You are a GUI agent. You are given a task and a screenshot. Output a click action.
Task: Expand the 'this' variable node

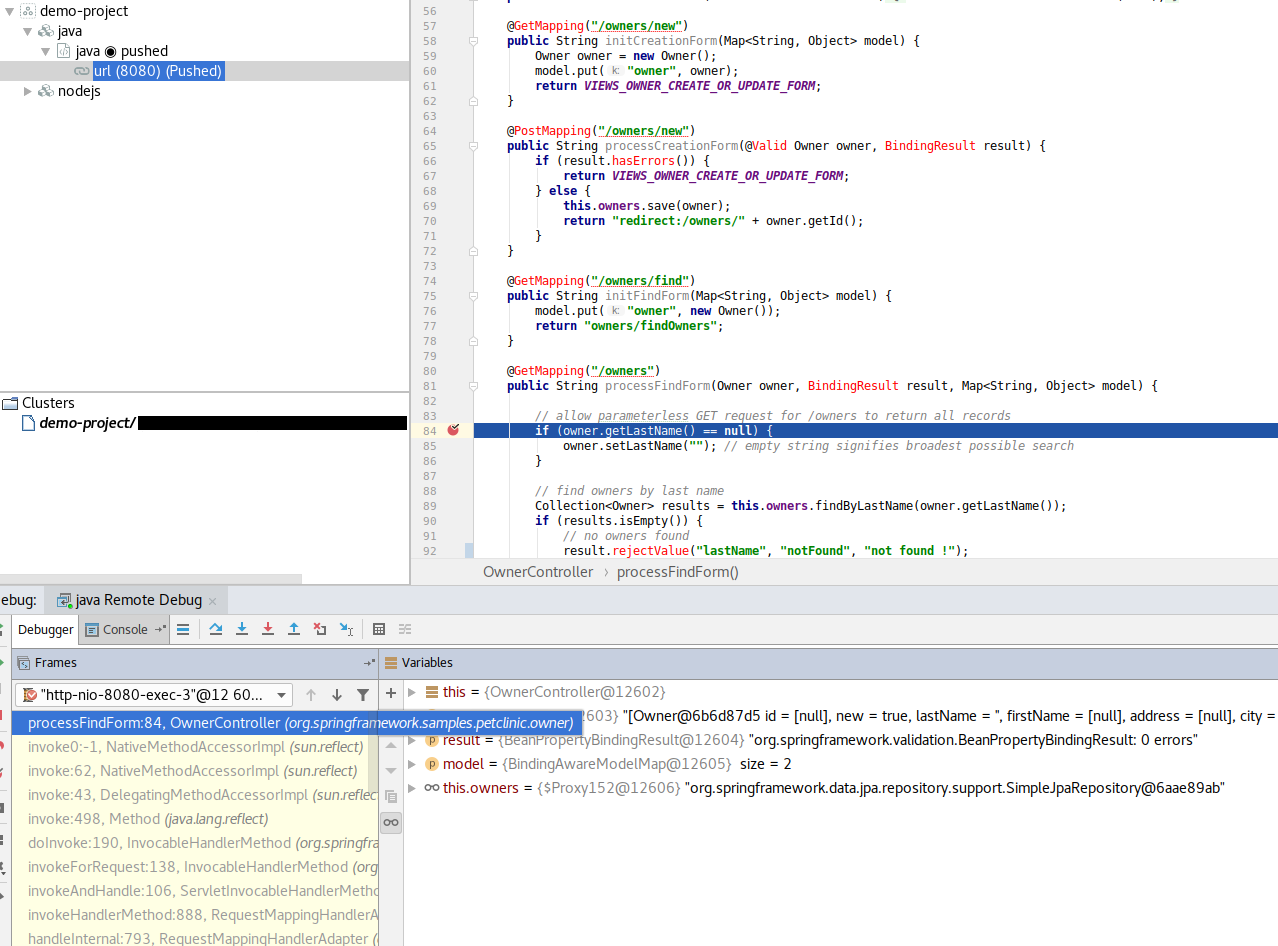[412, 692]
